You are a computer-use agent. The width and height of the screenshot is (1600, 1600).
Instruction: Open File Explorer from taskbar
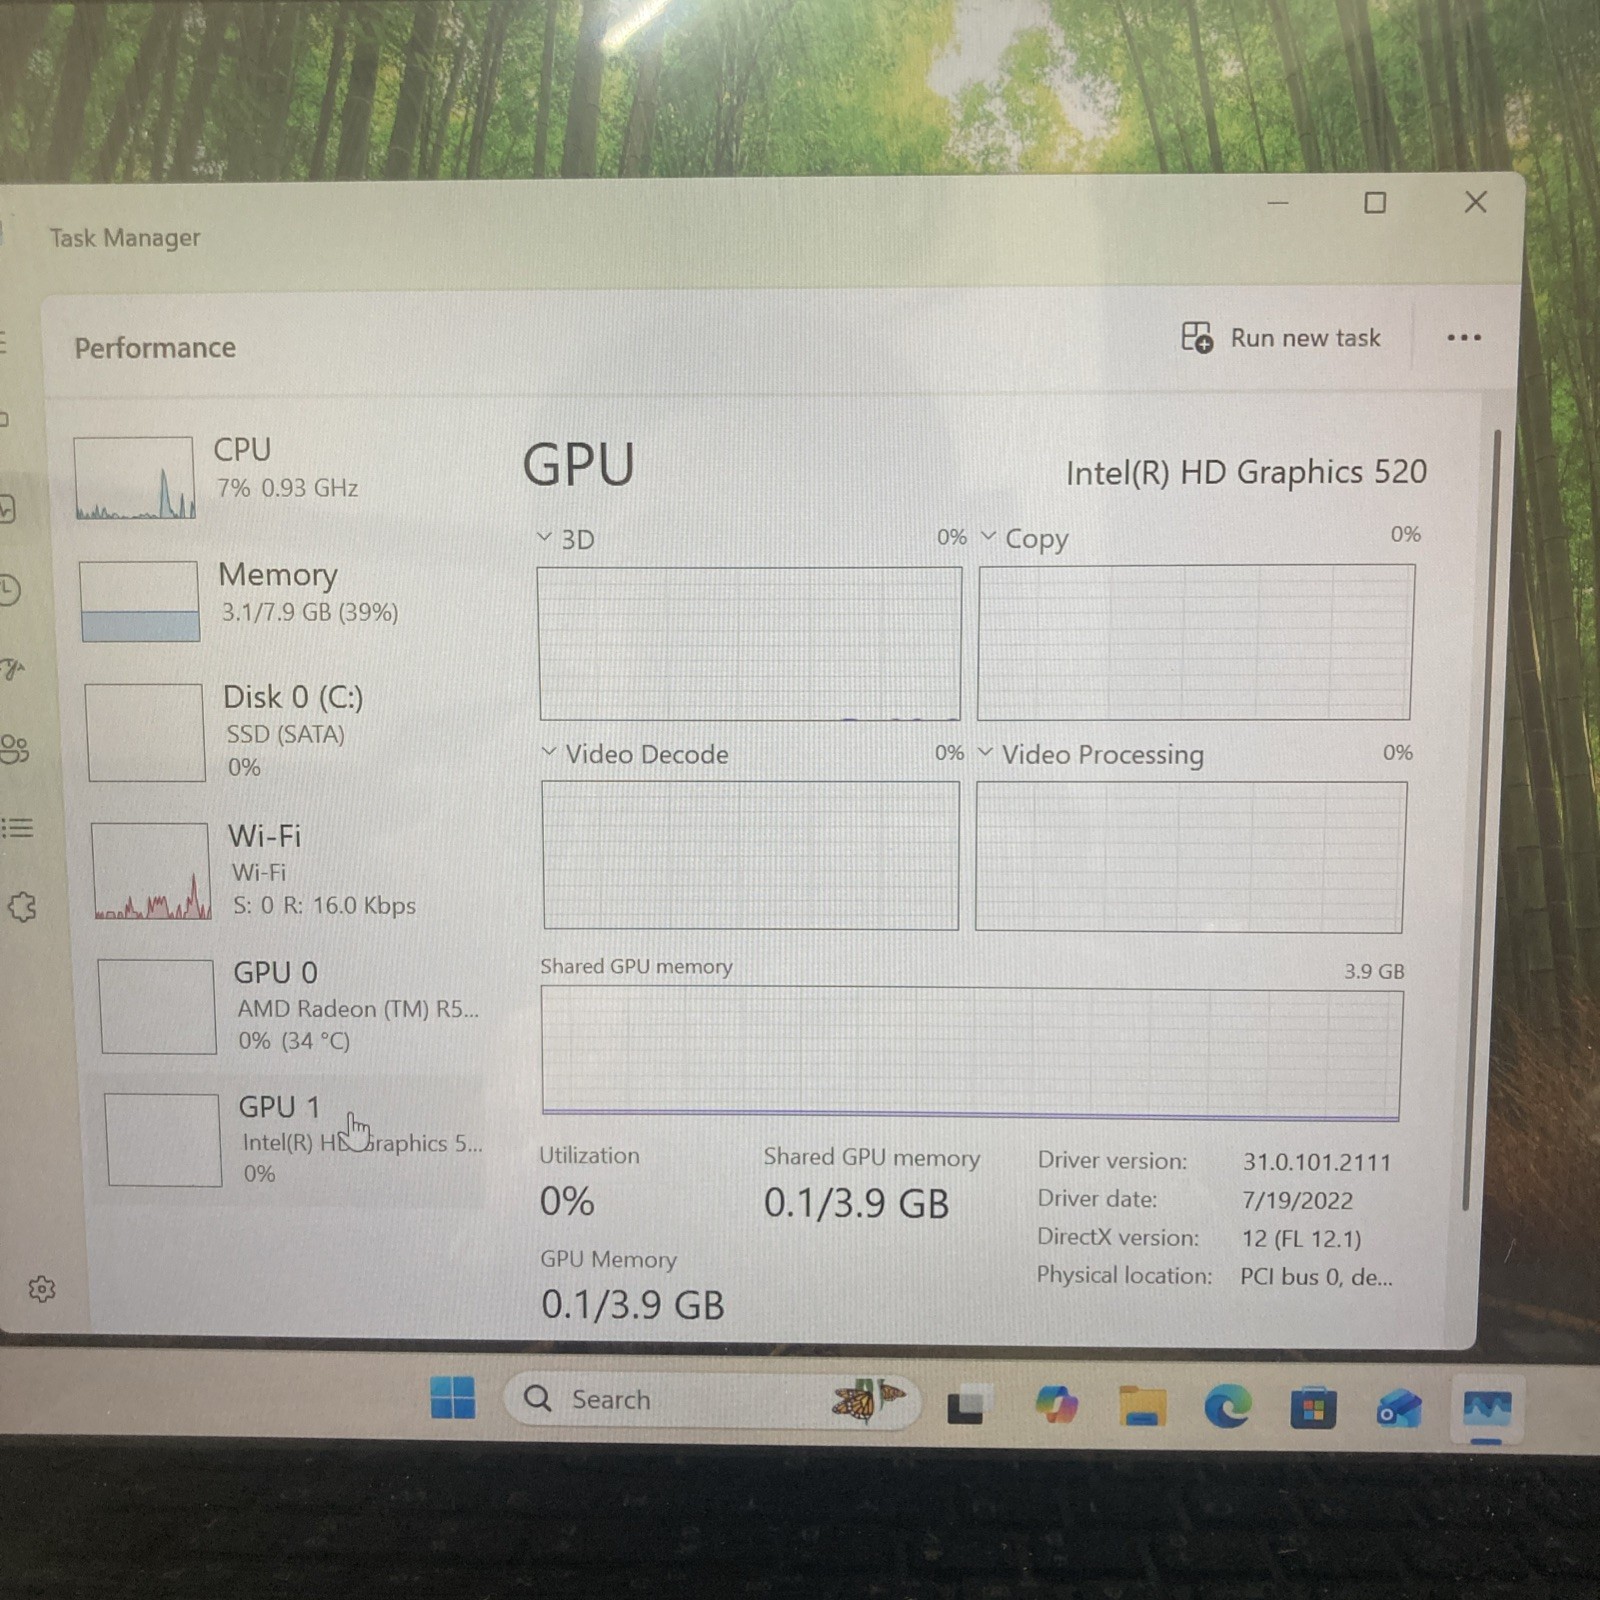(1141, 1406)
